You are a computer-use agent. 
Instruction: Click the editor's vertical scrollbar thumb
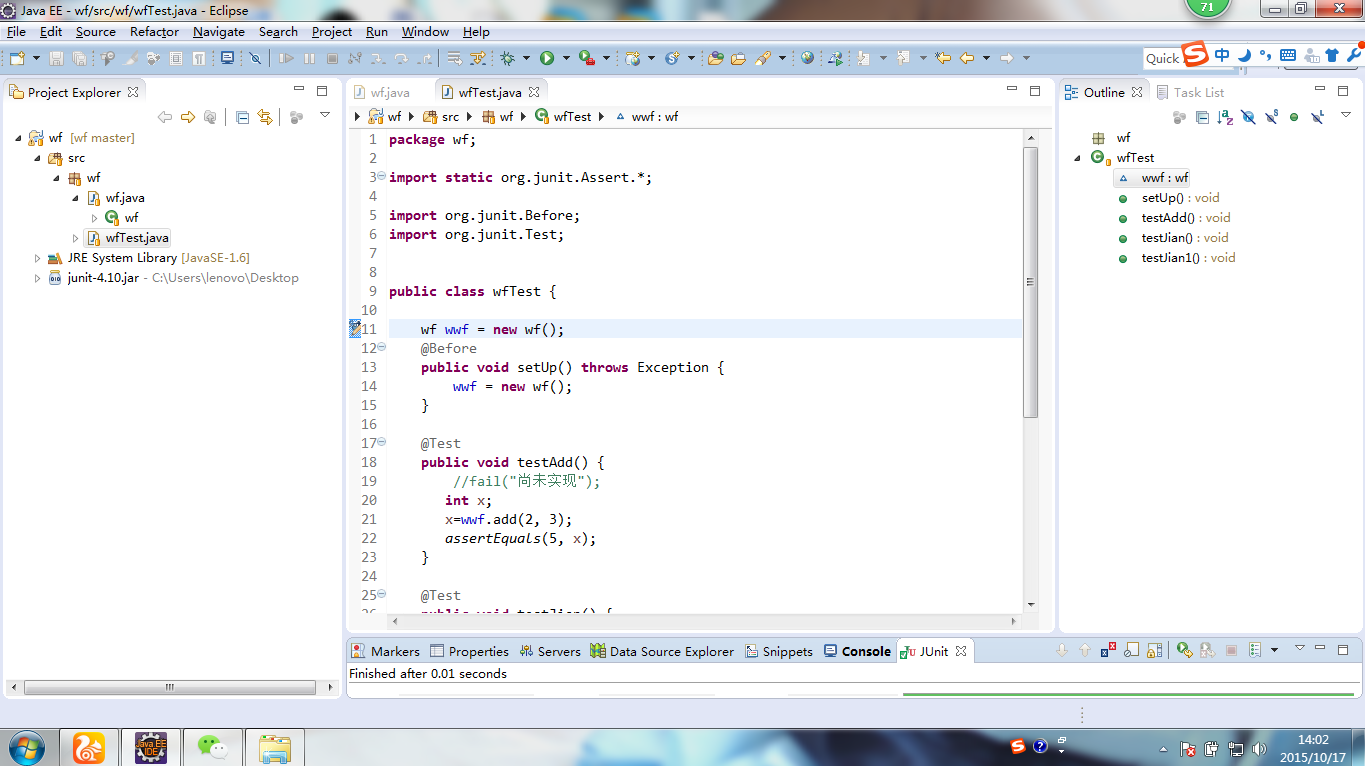1030,282
